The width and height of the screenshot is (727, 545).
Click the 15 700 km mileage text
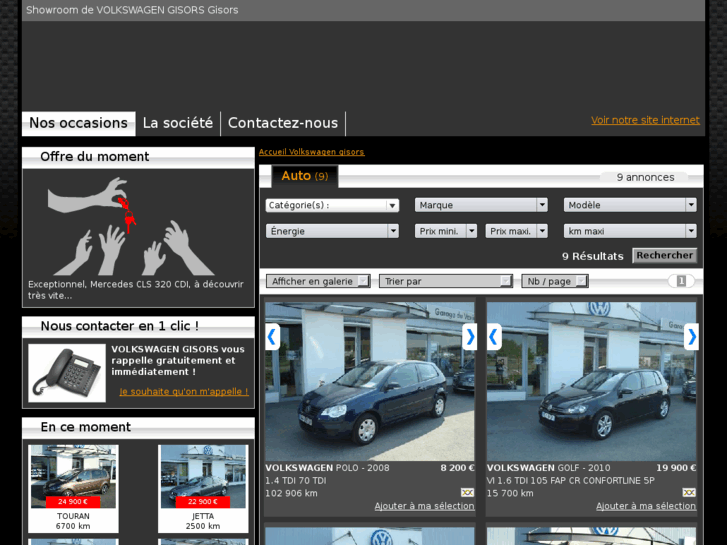(510, 494)
